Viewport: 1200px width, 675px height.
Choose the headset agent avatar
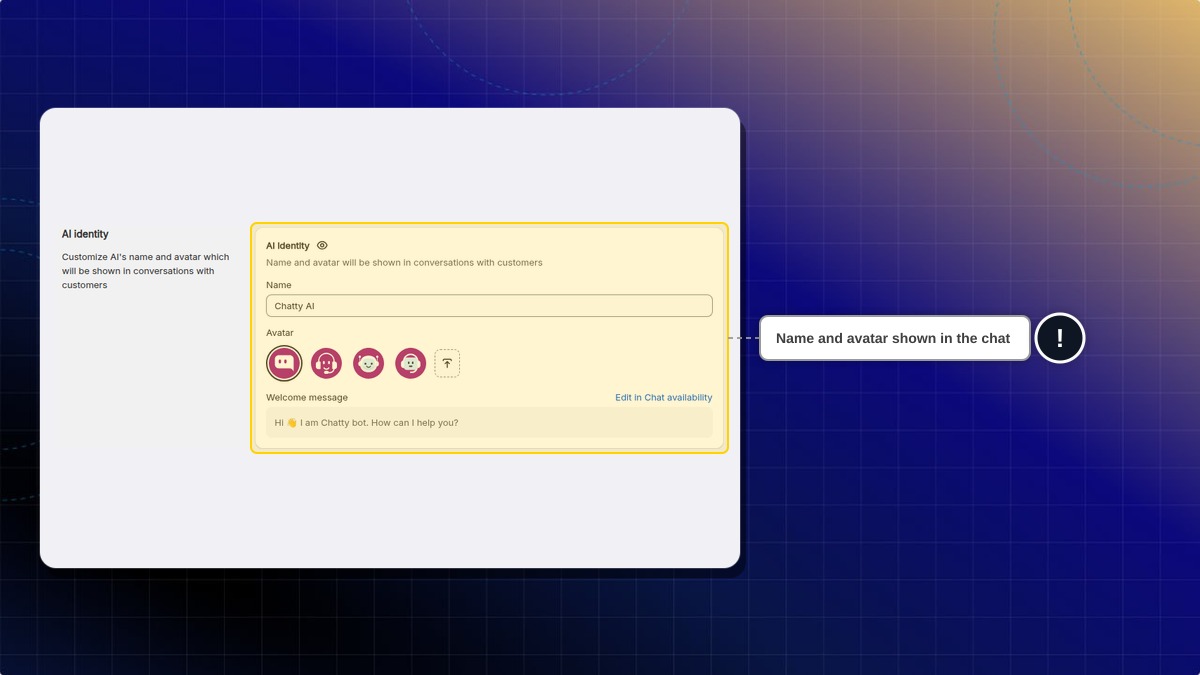(326, 363)
